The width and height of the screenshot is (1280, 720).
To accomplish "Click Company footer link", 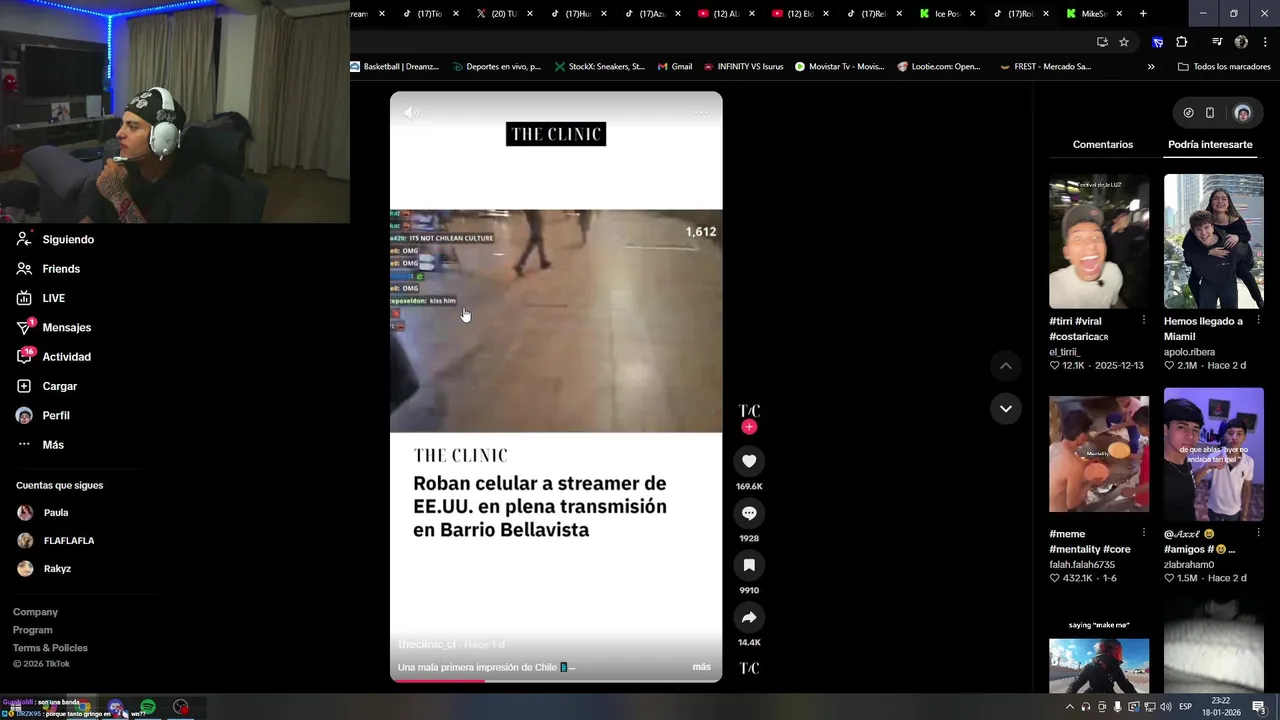I will pyautogui.click(x=35, y=612).
